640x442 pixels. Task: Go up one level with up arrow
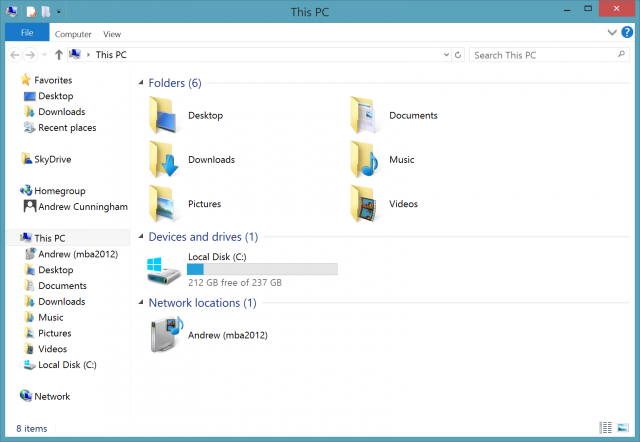(x=59, y=55)
